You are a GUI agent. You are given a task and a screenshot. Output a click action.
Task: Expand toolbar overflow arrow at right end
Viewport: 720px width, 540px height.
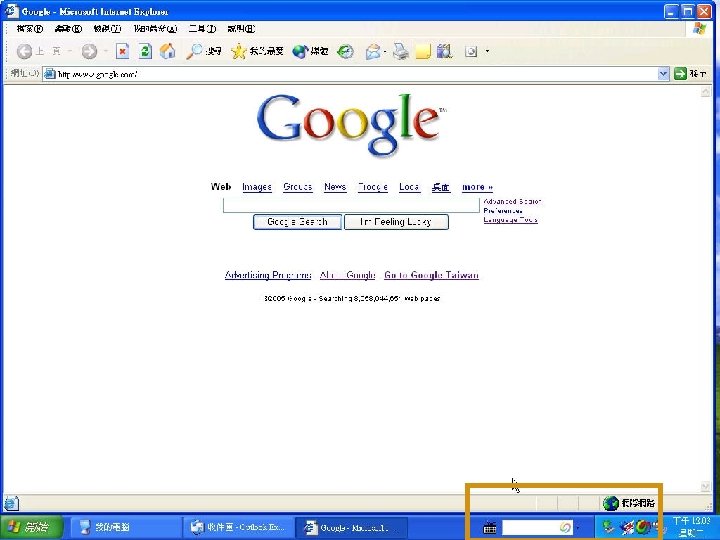click(x=487, y=51)
